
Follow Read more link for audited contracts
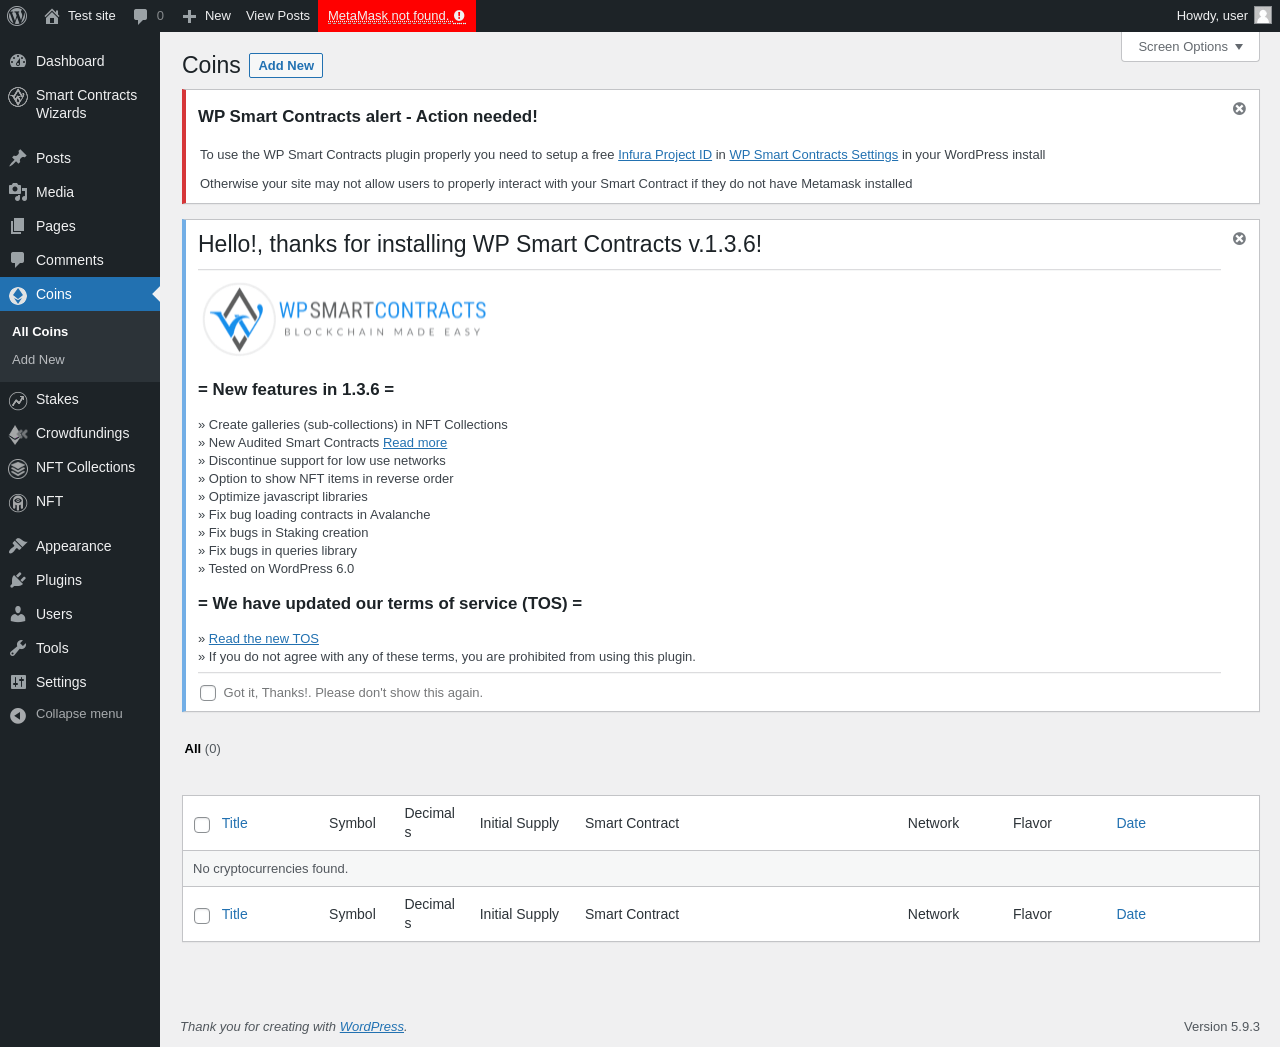point(415,443)
